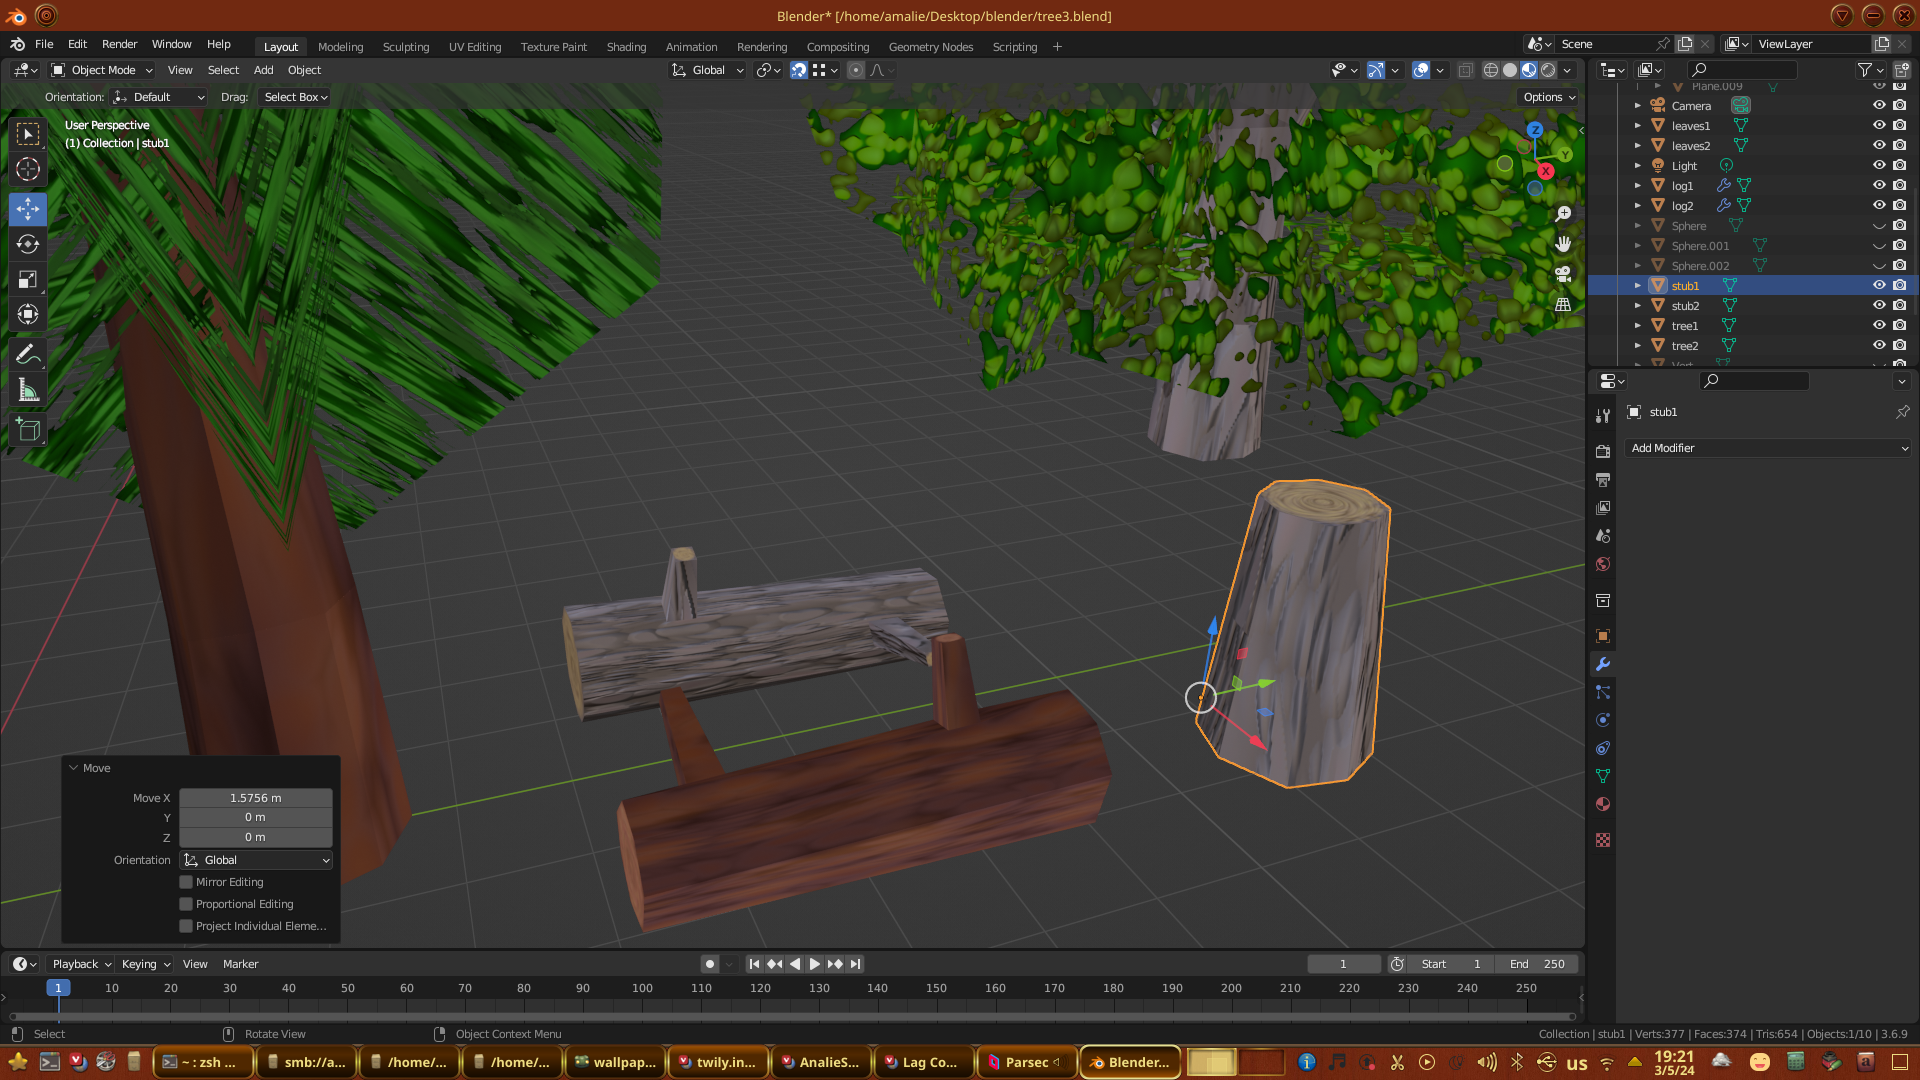
Task: Hide stub2 in viewport via eye icon
Action: [x=1879, y=305]
